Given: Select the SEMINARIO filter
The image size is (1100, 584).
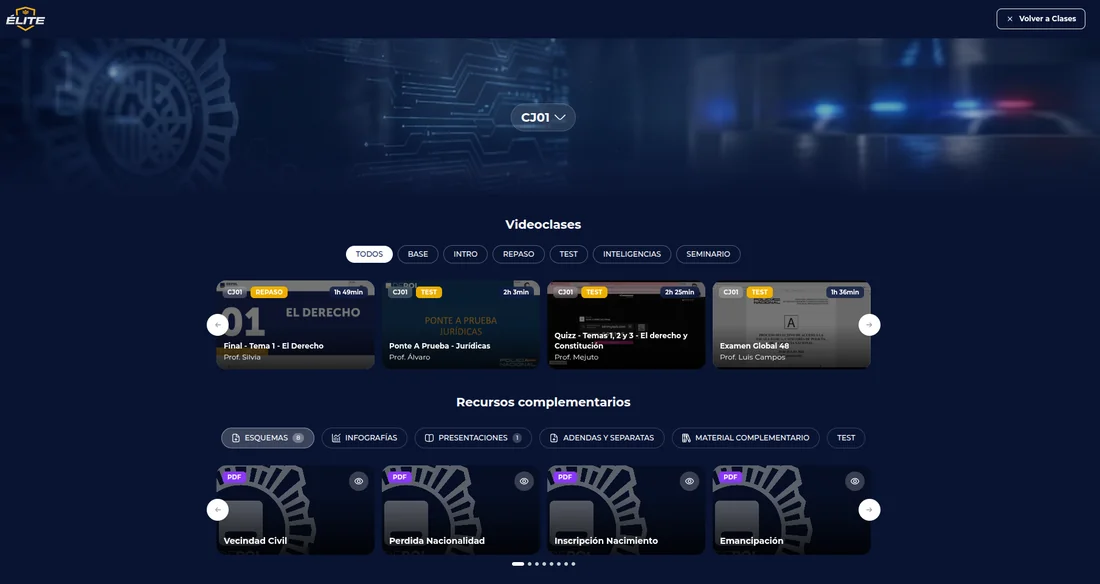Looking at the screenshot, I should tap(708, 254).
